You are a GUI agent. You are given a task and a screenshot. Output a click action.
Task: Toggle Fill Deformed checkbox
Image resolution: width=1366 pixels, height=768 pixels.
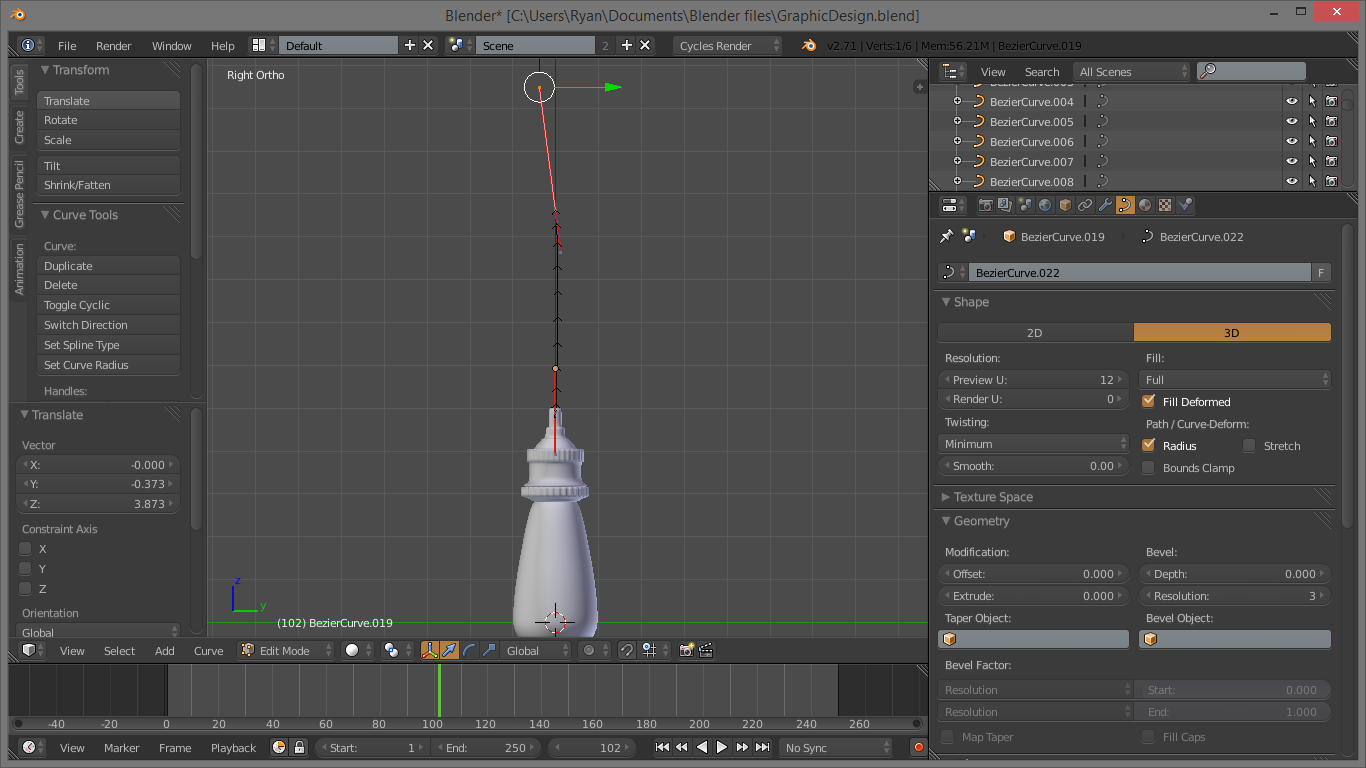point(1148,401)
